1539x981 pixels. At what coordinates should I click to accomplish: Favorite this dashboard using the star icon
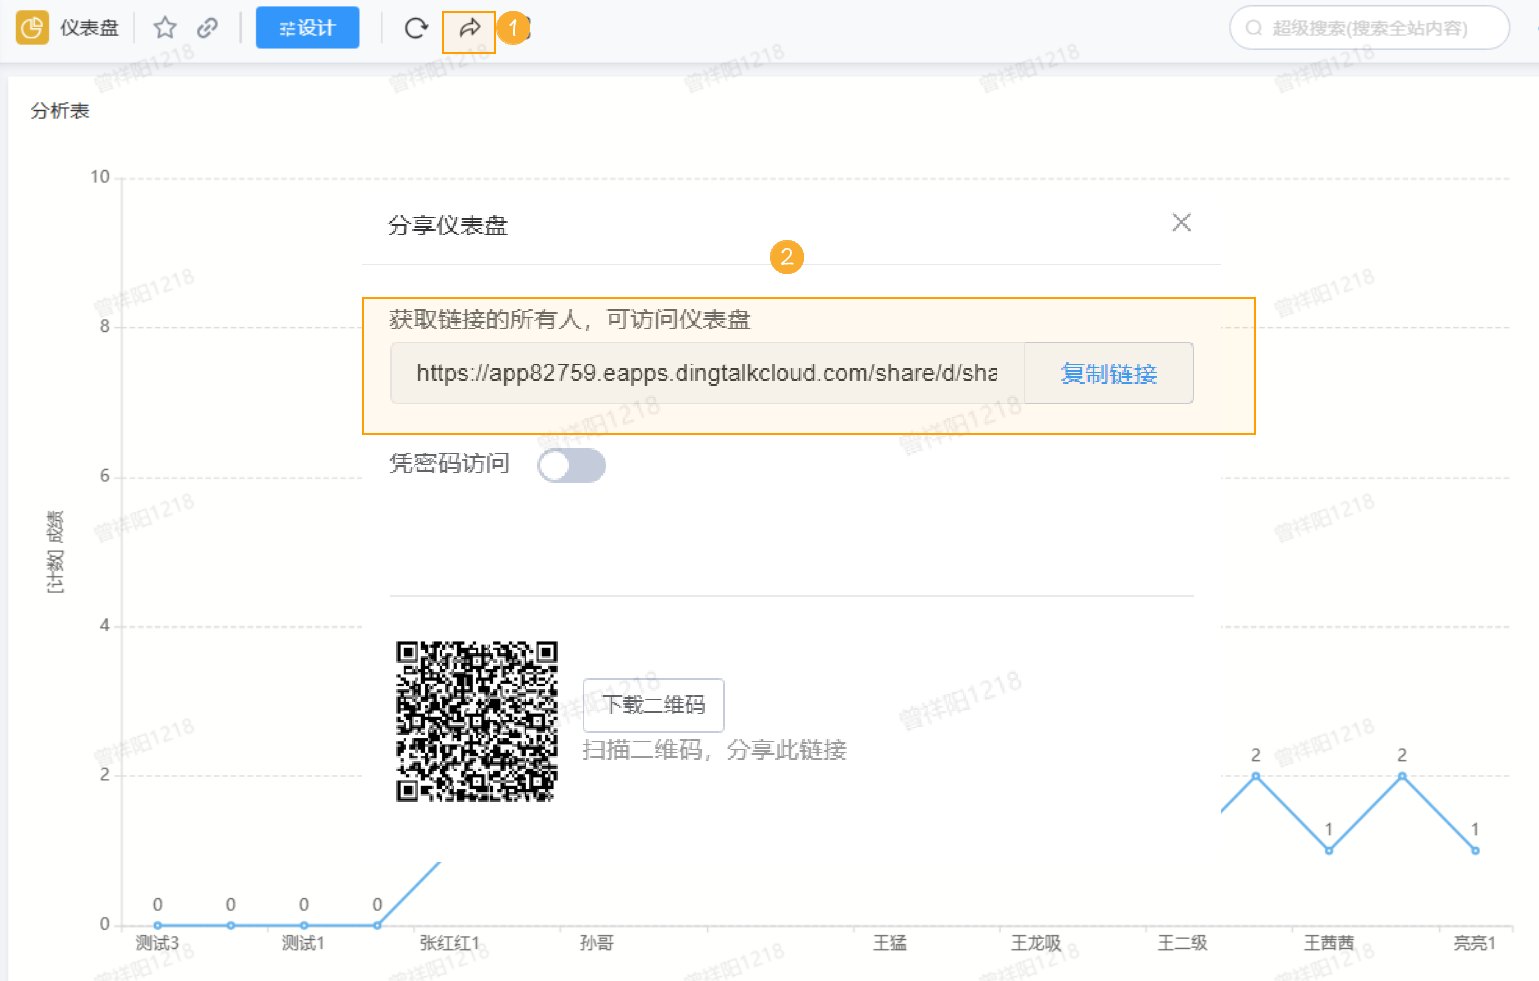pos(164,27)
